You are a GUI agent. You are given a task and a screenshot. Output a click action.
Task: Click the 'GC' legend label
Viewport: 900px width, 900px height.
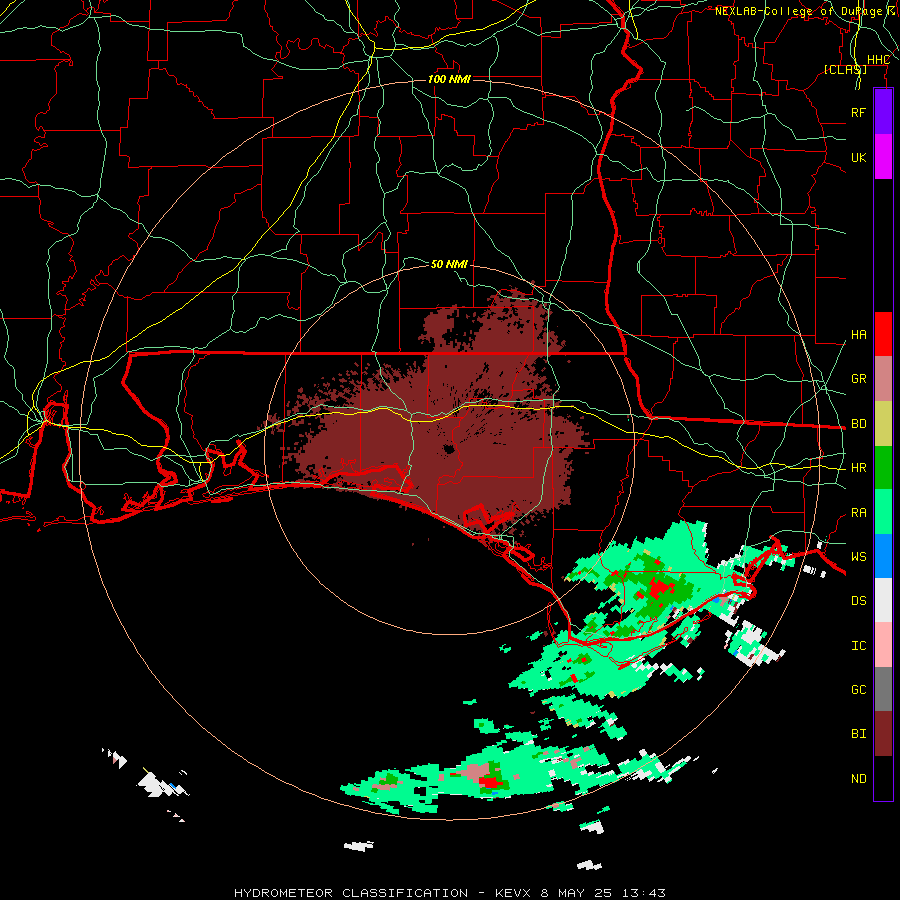858,689
